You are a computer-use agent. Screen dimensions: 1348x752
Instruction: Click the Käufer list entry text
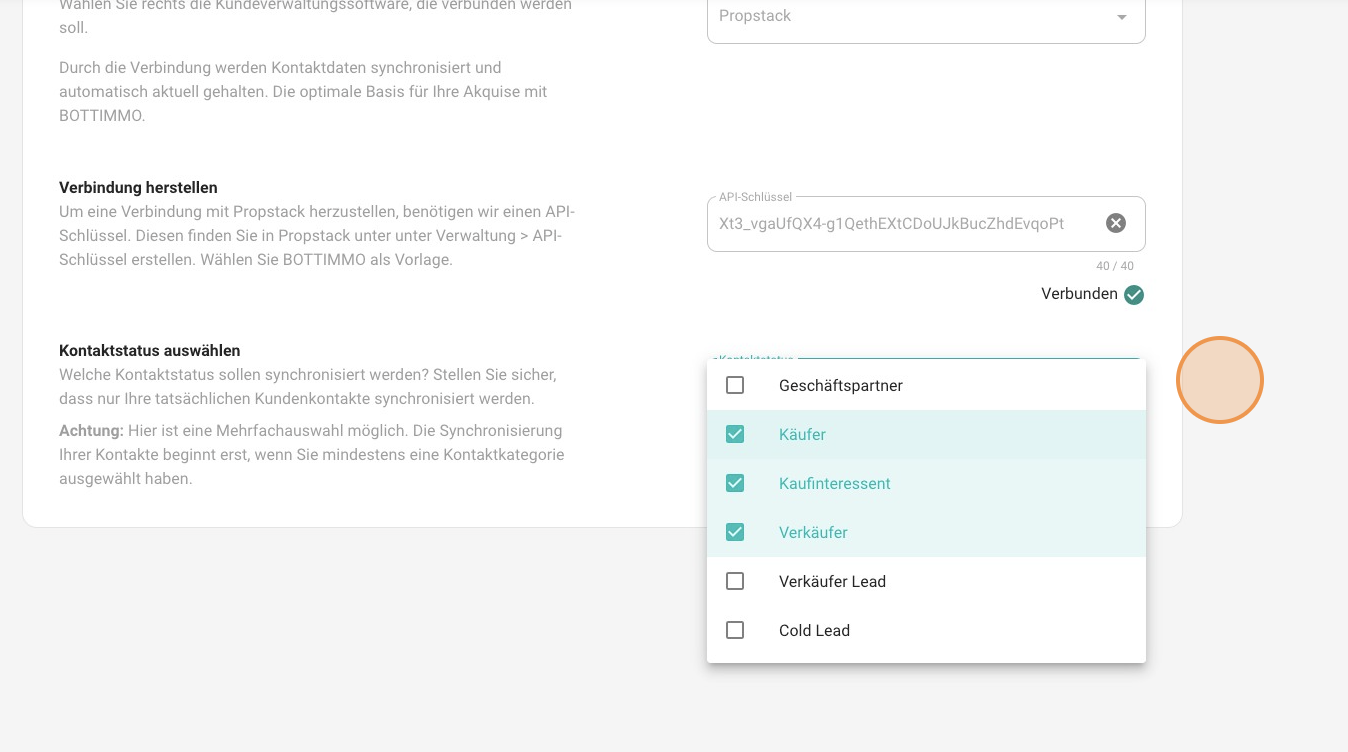pos(802,435)
